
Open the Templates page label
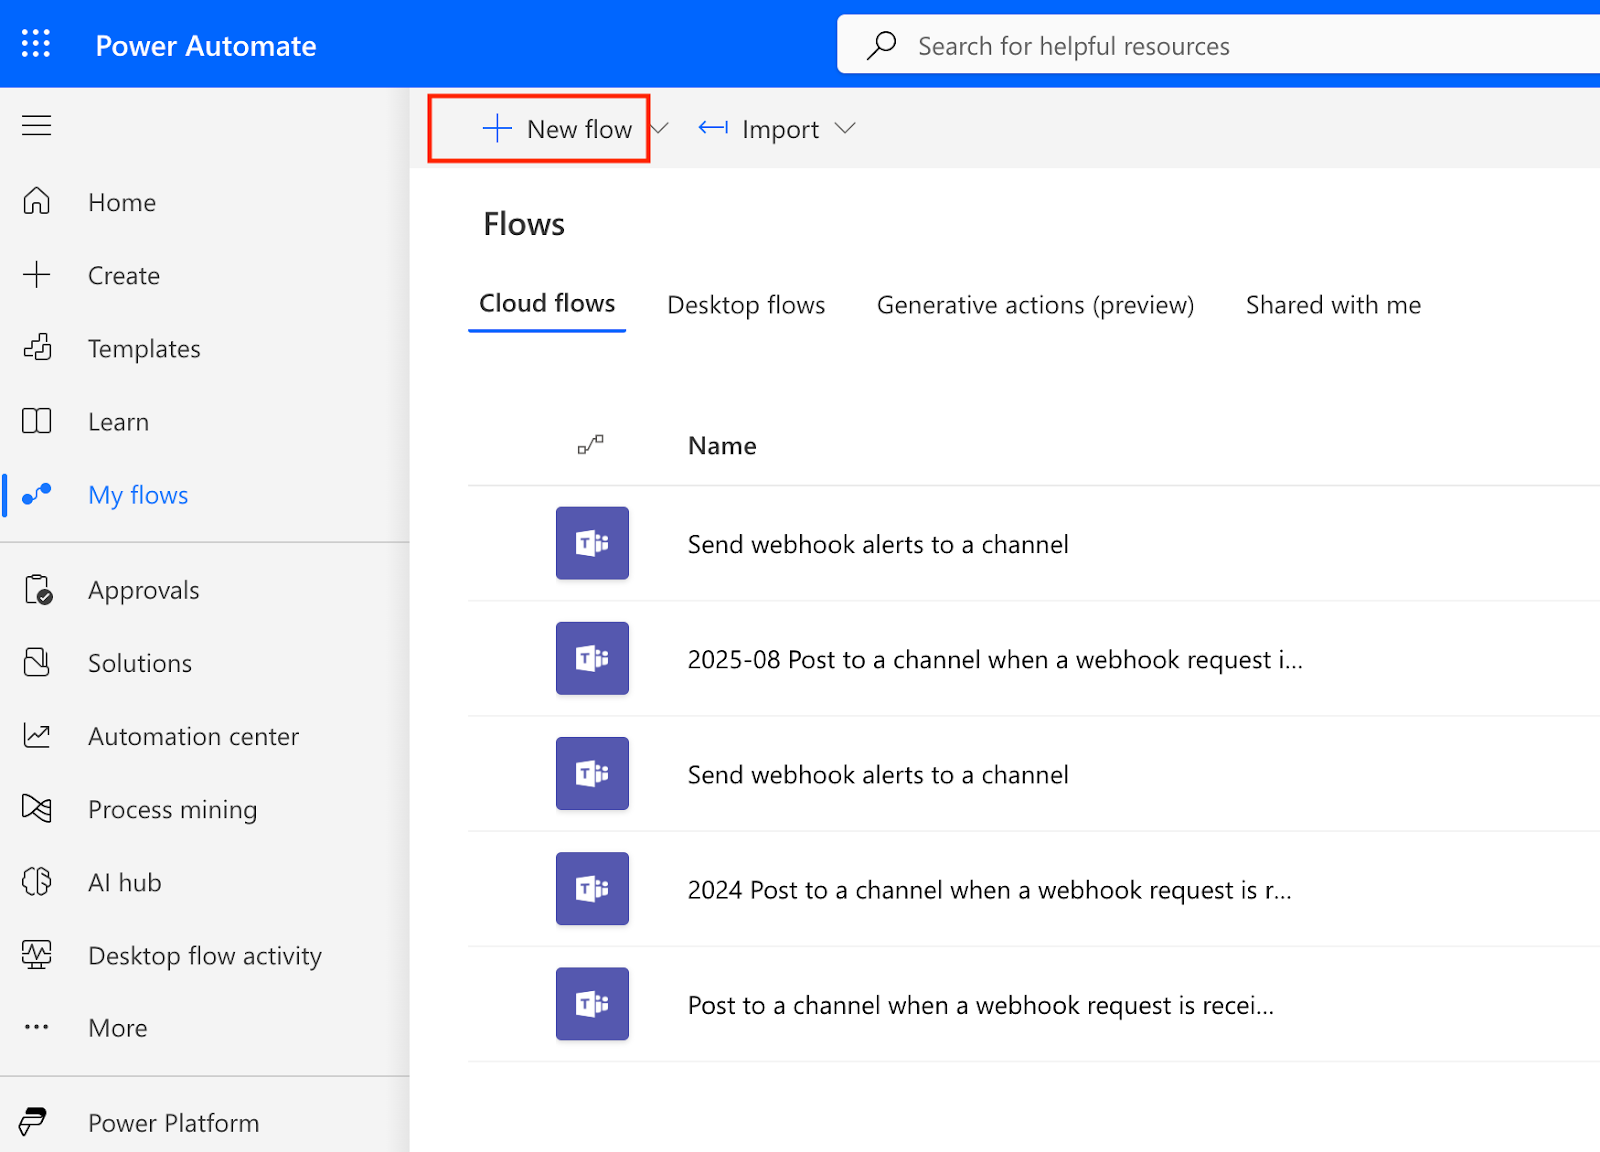[x=144, y=349]
